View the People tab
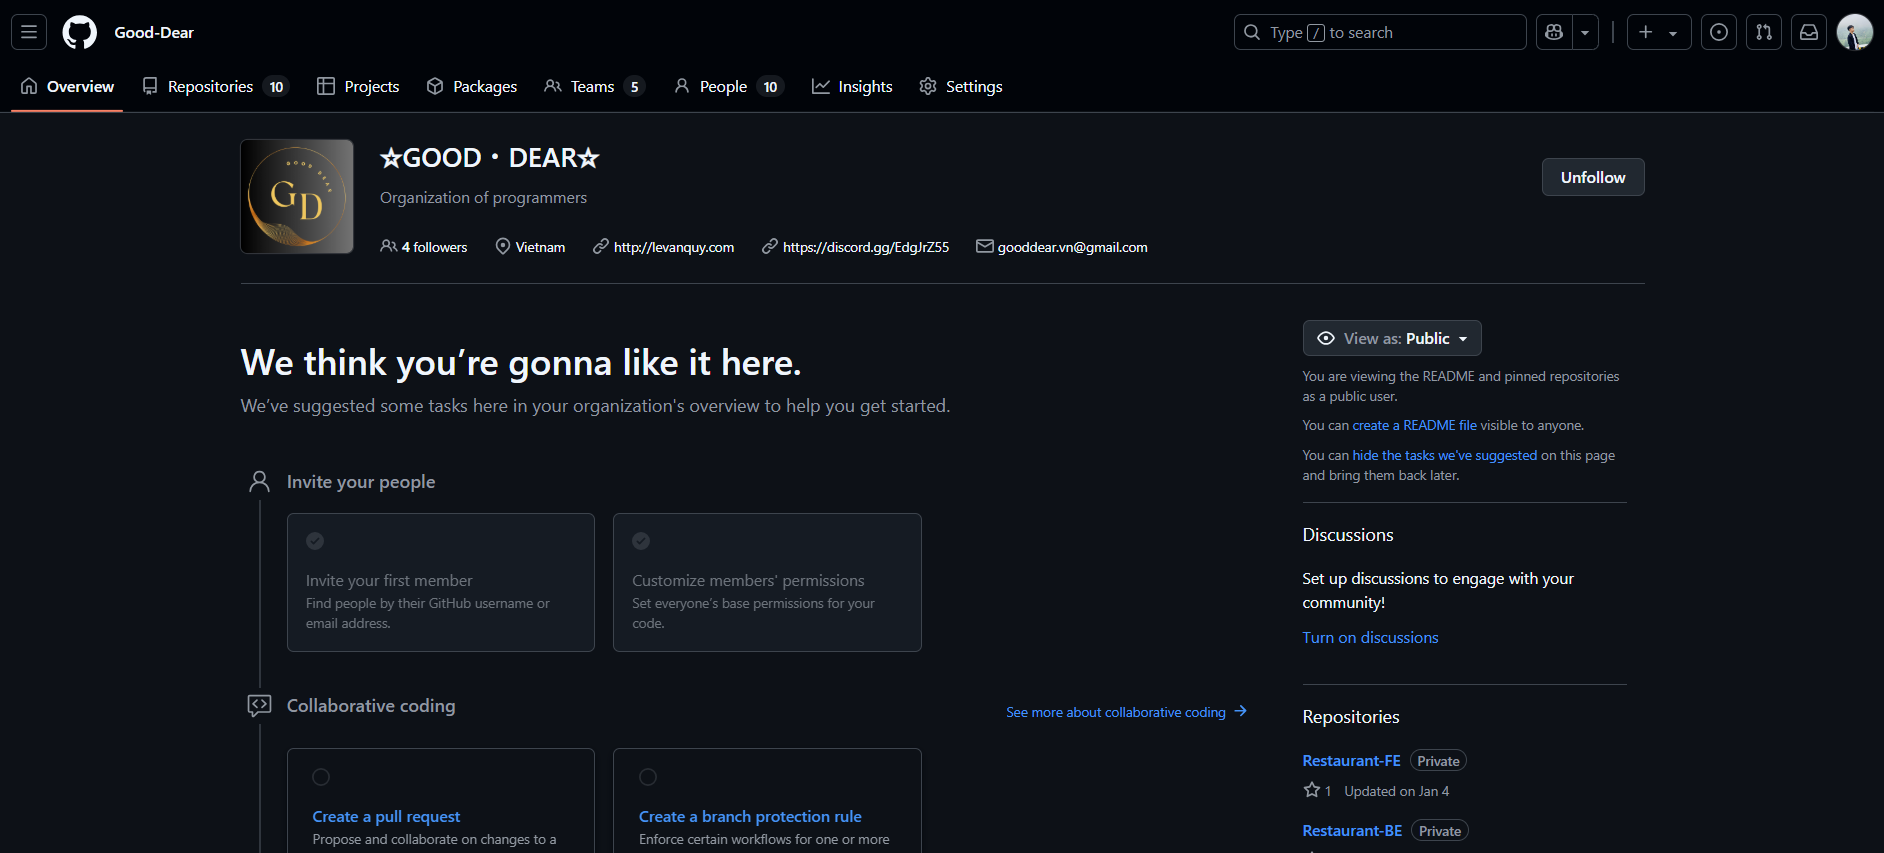The image size is (1884, 853). click(x=728, y=86)
